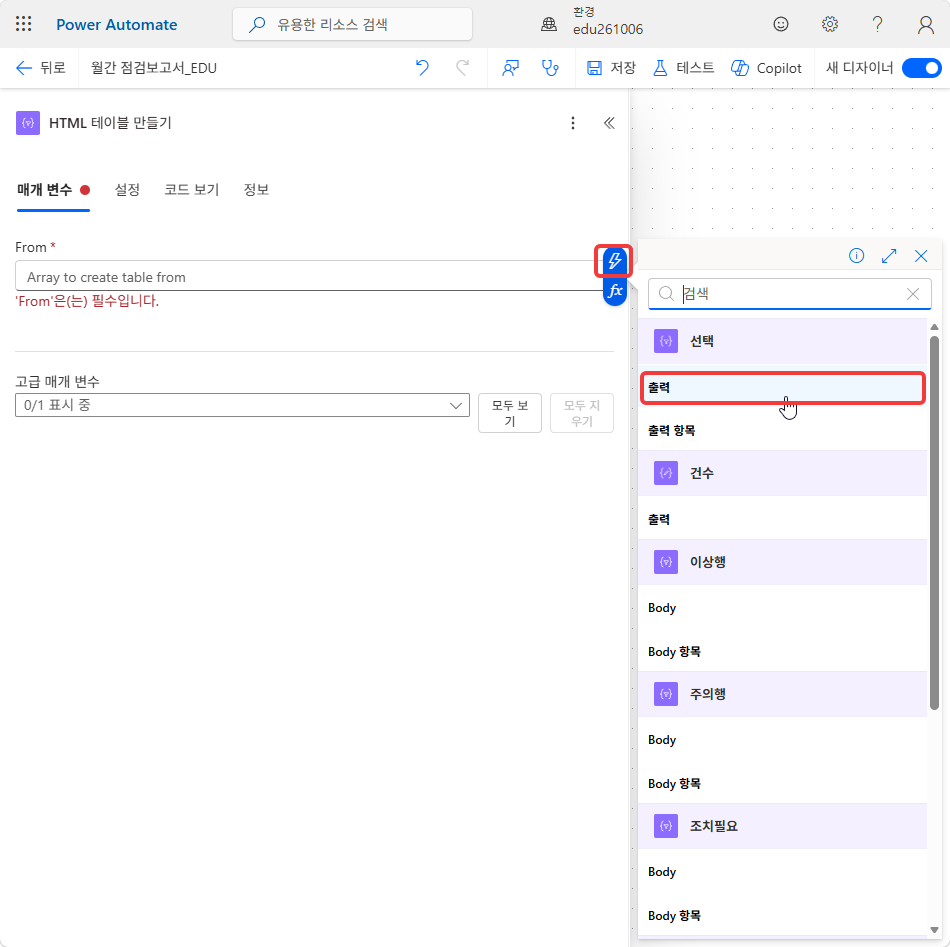The height and width of the screenshot is (947, 950).
Task: Click the fx expression icon
Action: (x=615, y=291)
